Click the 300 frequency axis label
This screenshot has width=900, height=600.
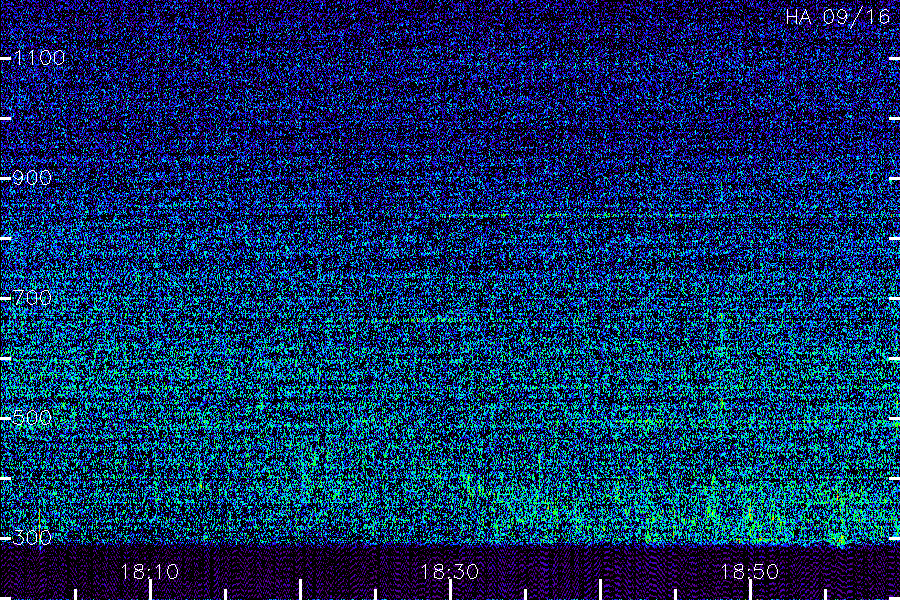click(x=32, y=538)
